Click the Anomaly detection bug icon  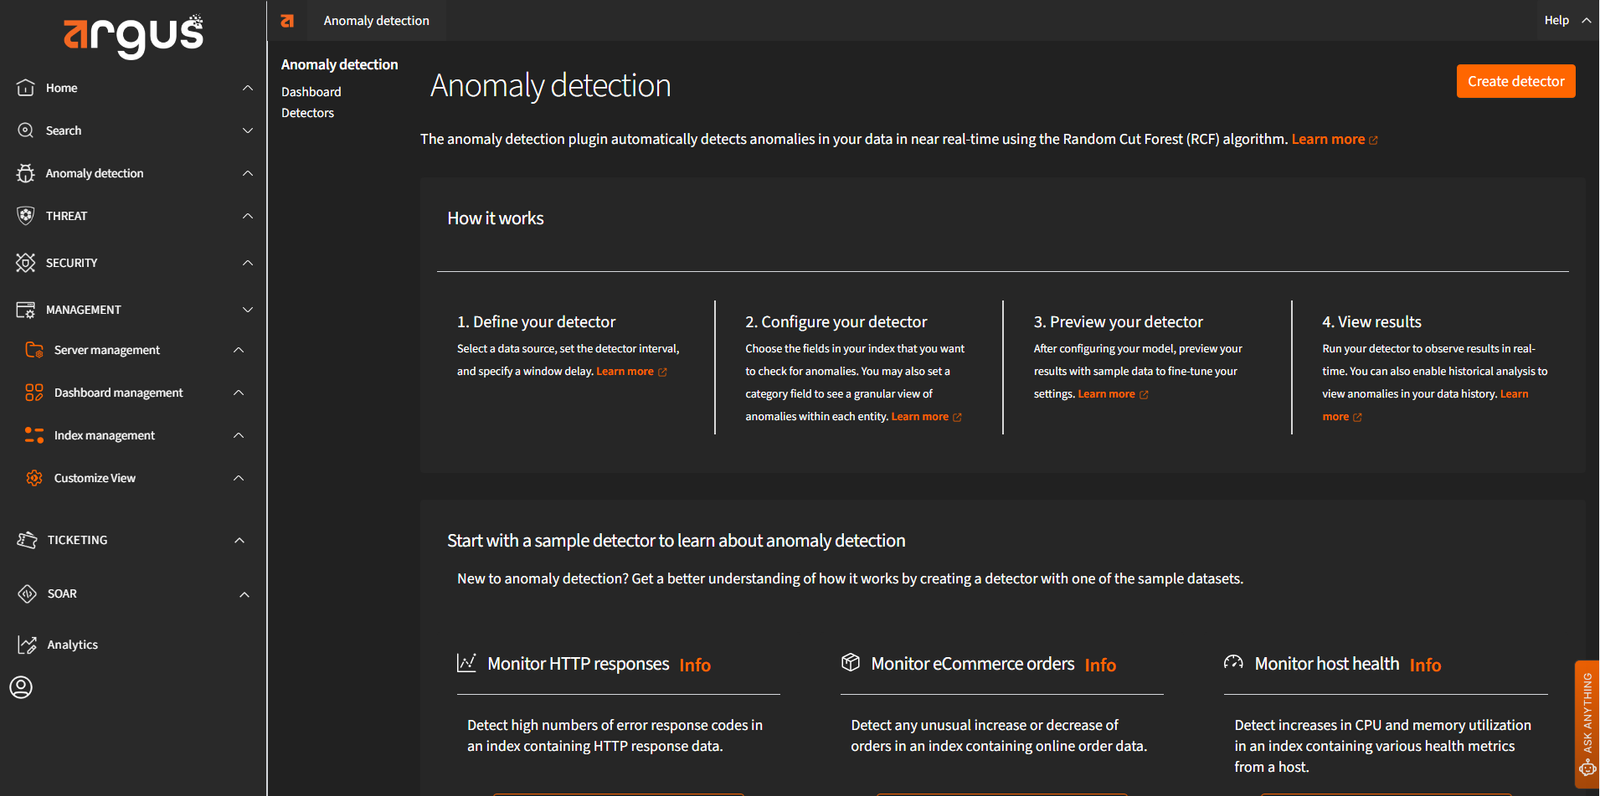click(x=26, y=174)
